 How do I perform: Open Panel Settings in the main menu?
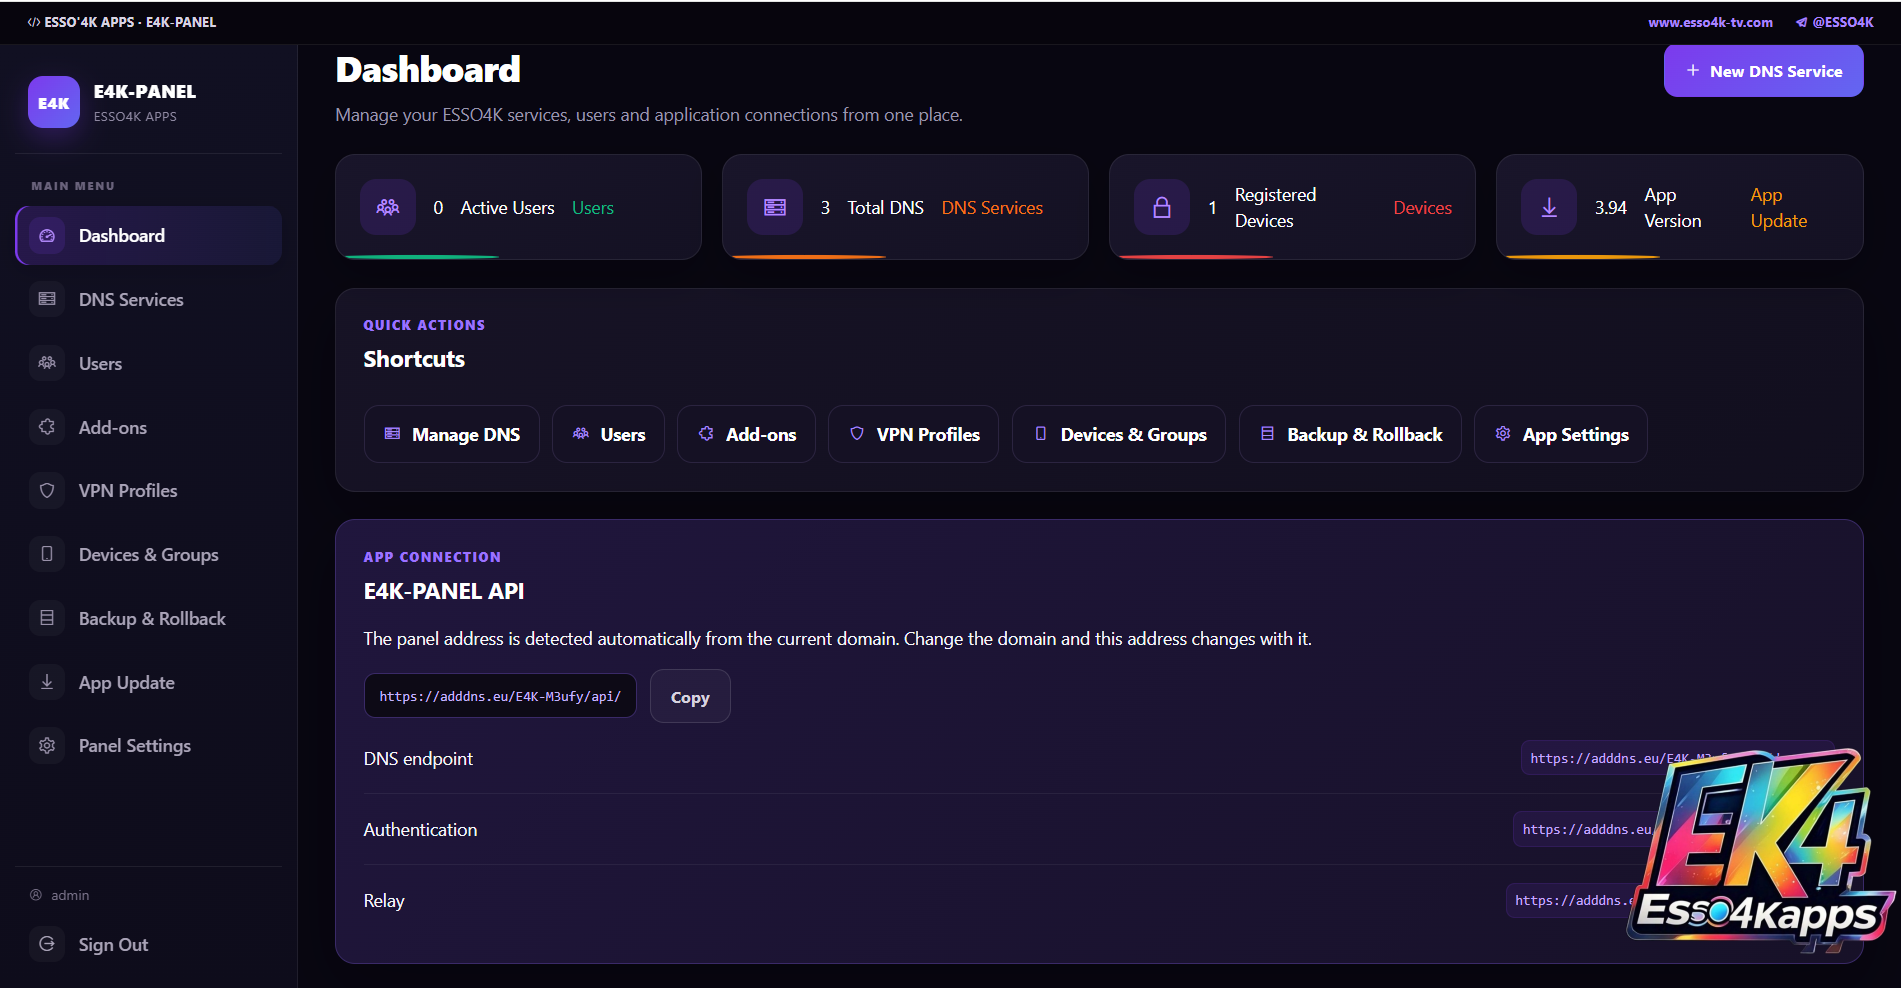tap(149, 746)
